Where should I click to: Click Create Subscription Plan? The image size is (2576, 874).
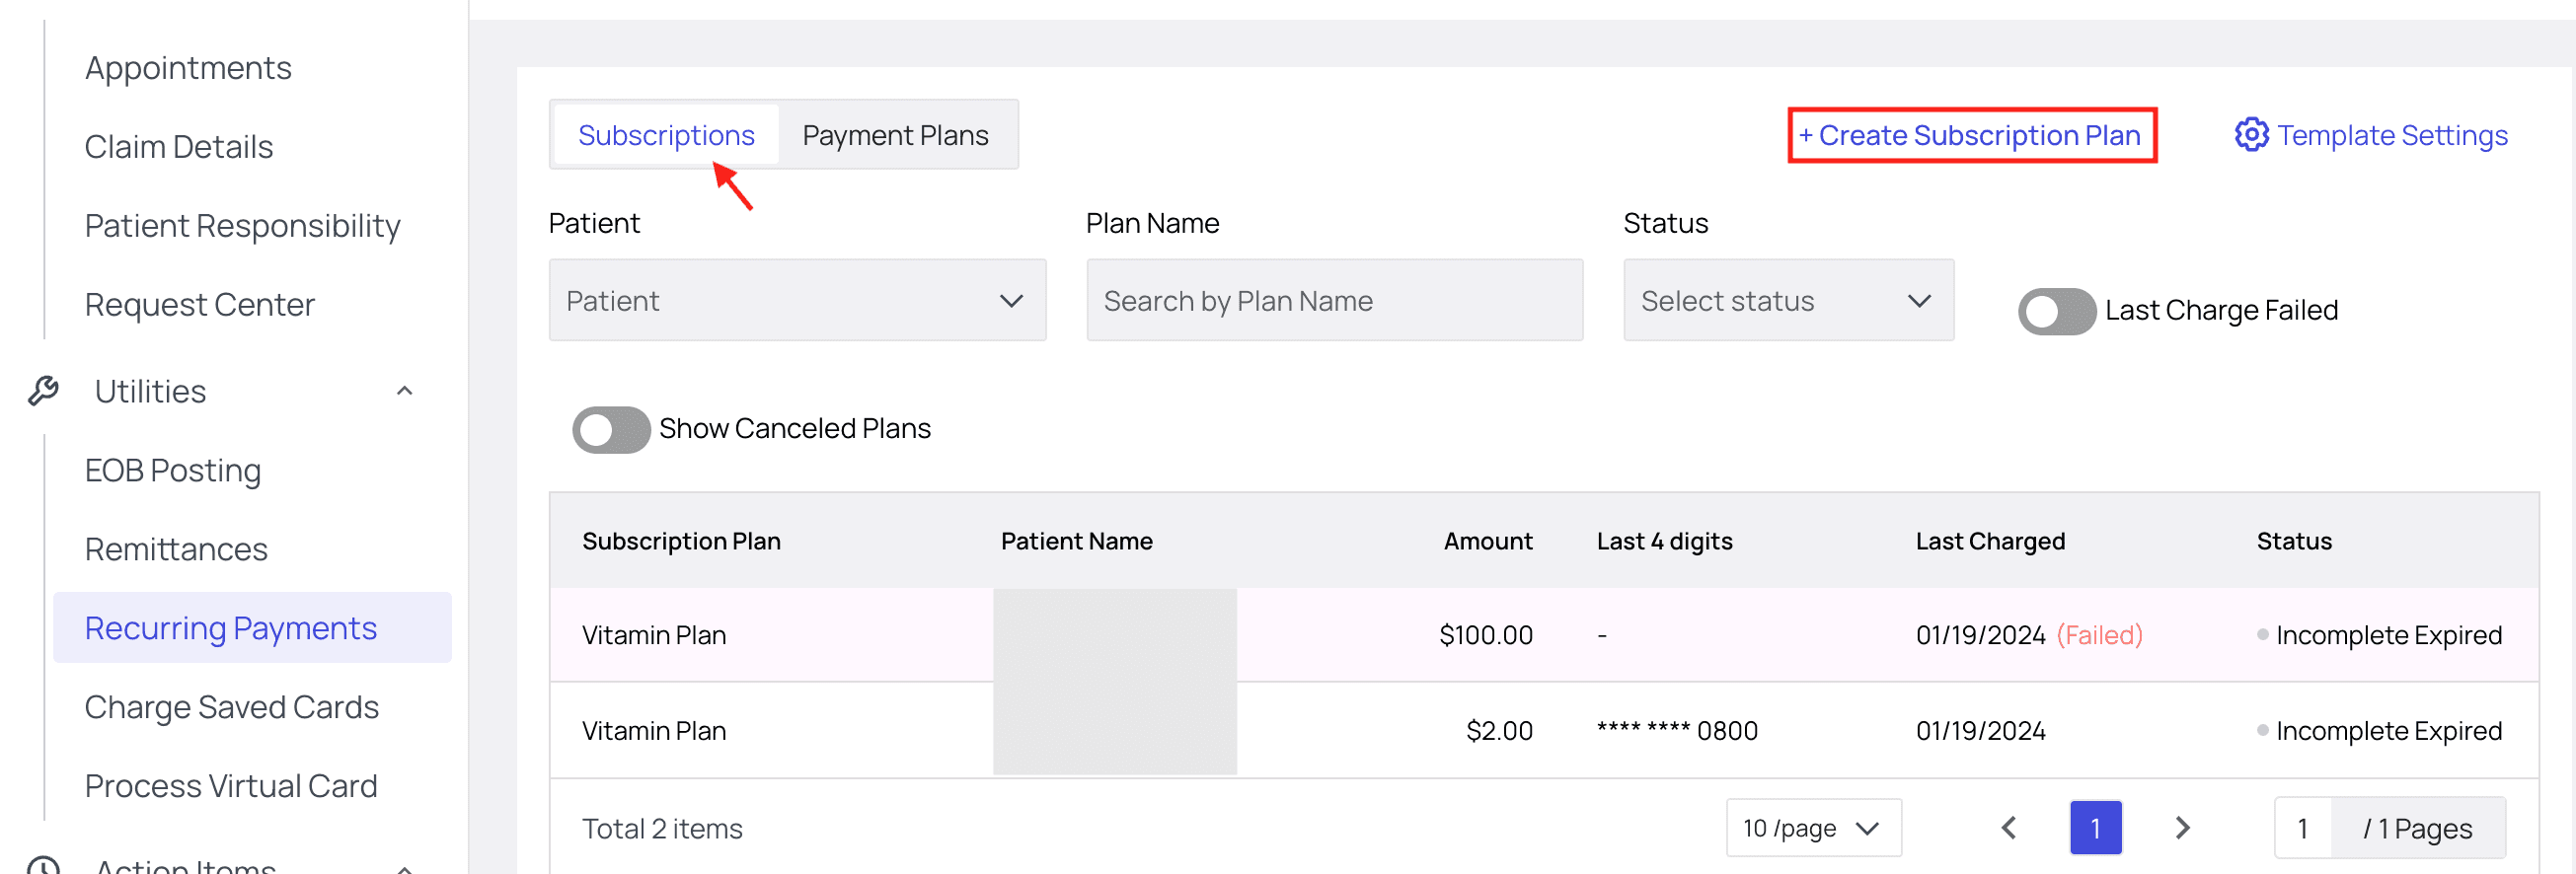[1971, 135]
